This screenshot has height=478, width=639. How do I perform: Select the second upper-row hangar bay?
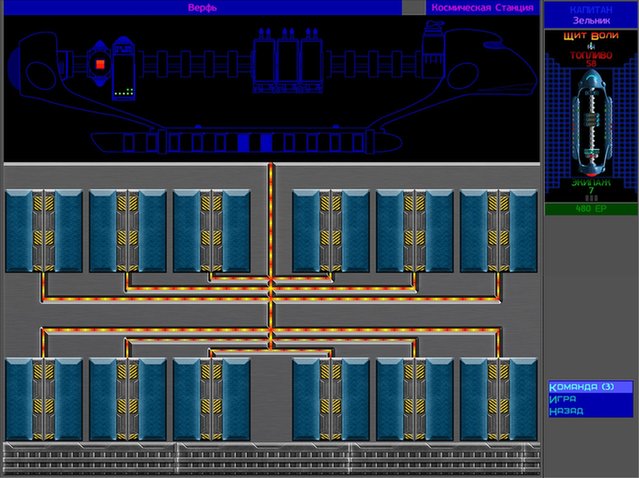pyautogui.click(x=128, y=231)
